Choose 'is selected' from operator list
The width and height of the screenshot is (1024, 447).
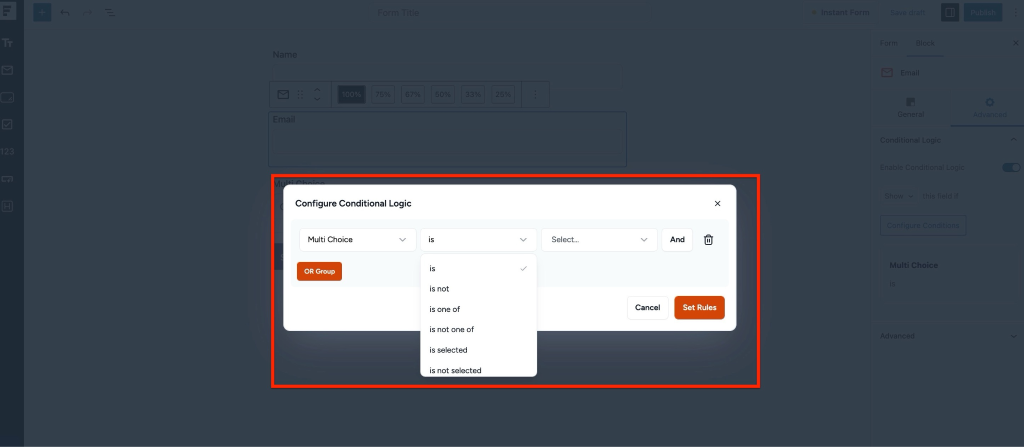[x=448, y=350]
